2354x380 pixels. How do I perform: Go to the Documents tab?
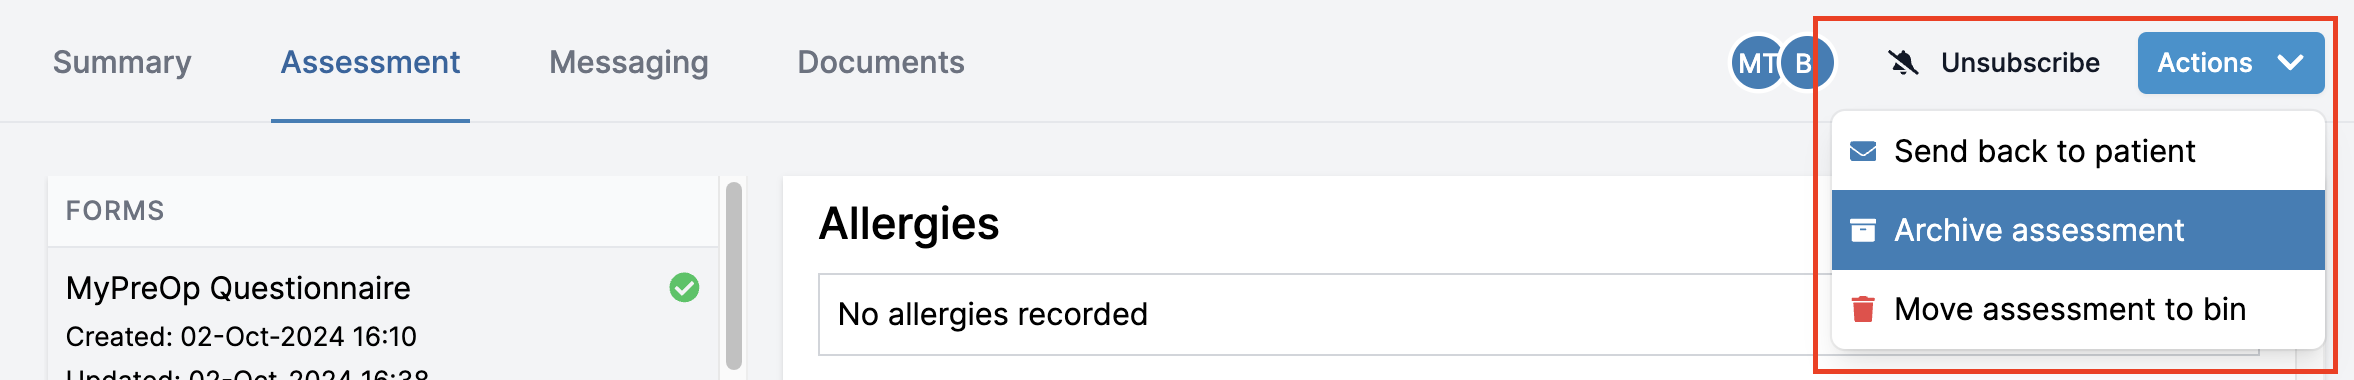[x=881, y=62]
